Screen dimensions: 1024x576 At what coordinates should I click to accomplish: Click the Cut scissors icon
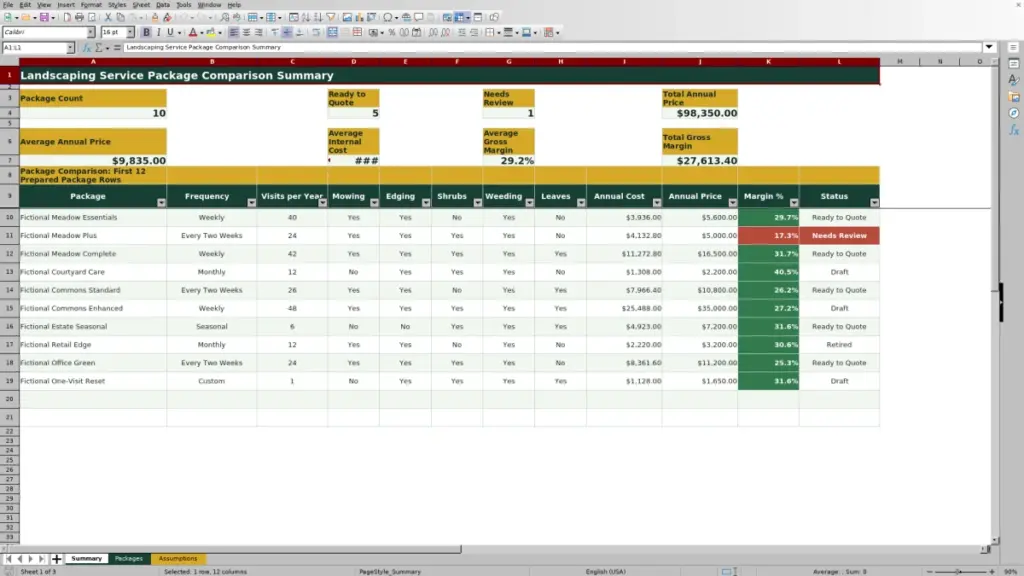(108, 18)
